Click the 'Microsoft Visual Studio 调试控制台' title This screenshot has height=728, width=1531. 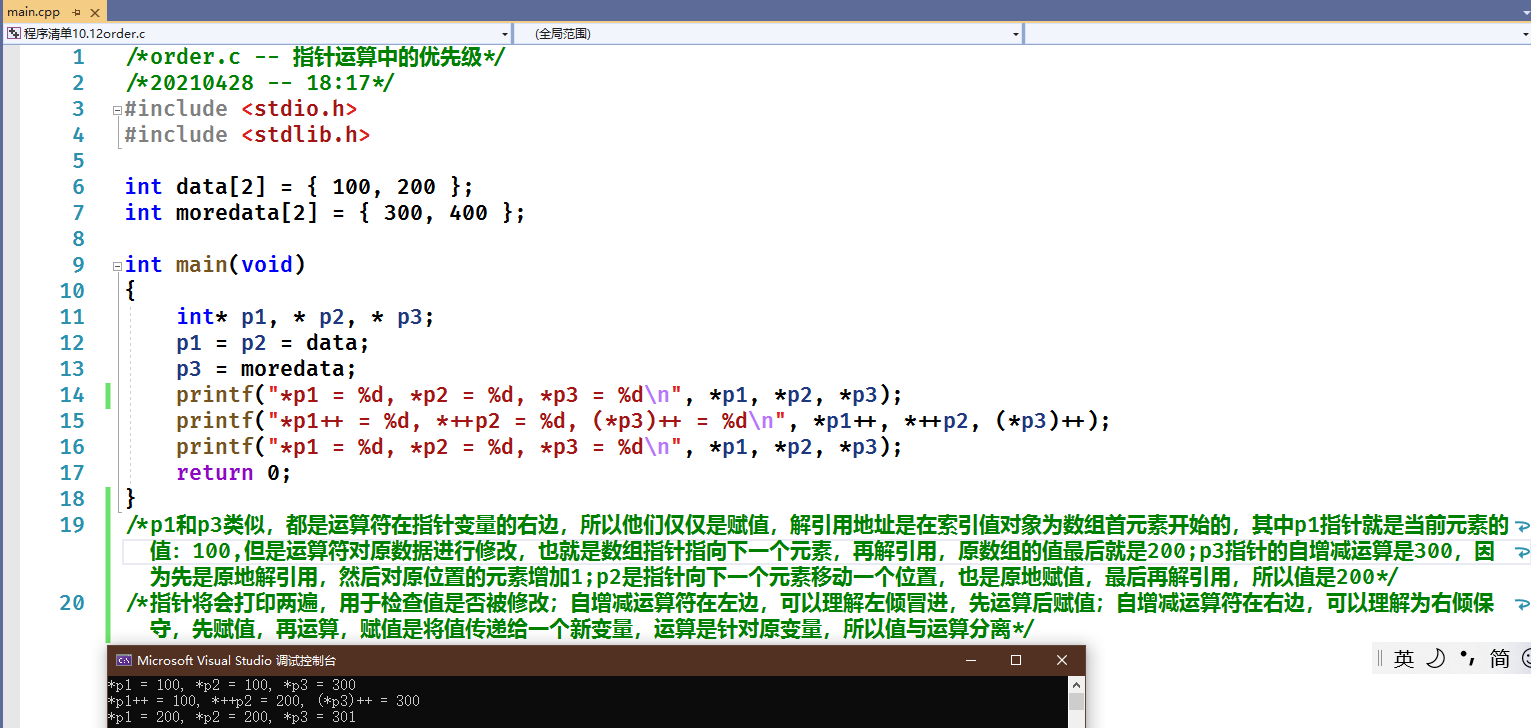click(236, 660)
